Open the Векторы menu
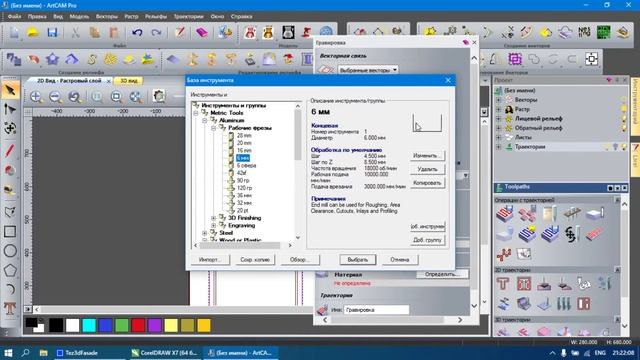The height and width of the screenshot is (360, 640). pyautogui.click(x=107, y=17)
